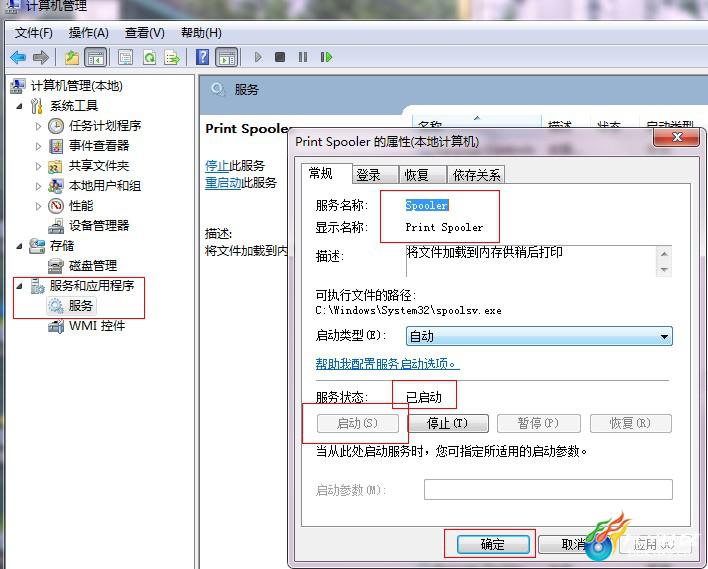Expand the 任务计划程序 node arrow
The height and width of the screenshot is (569, 708).
tap(38, 126)
